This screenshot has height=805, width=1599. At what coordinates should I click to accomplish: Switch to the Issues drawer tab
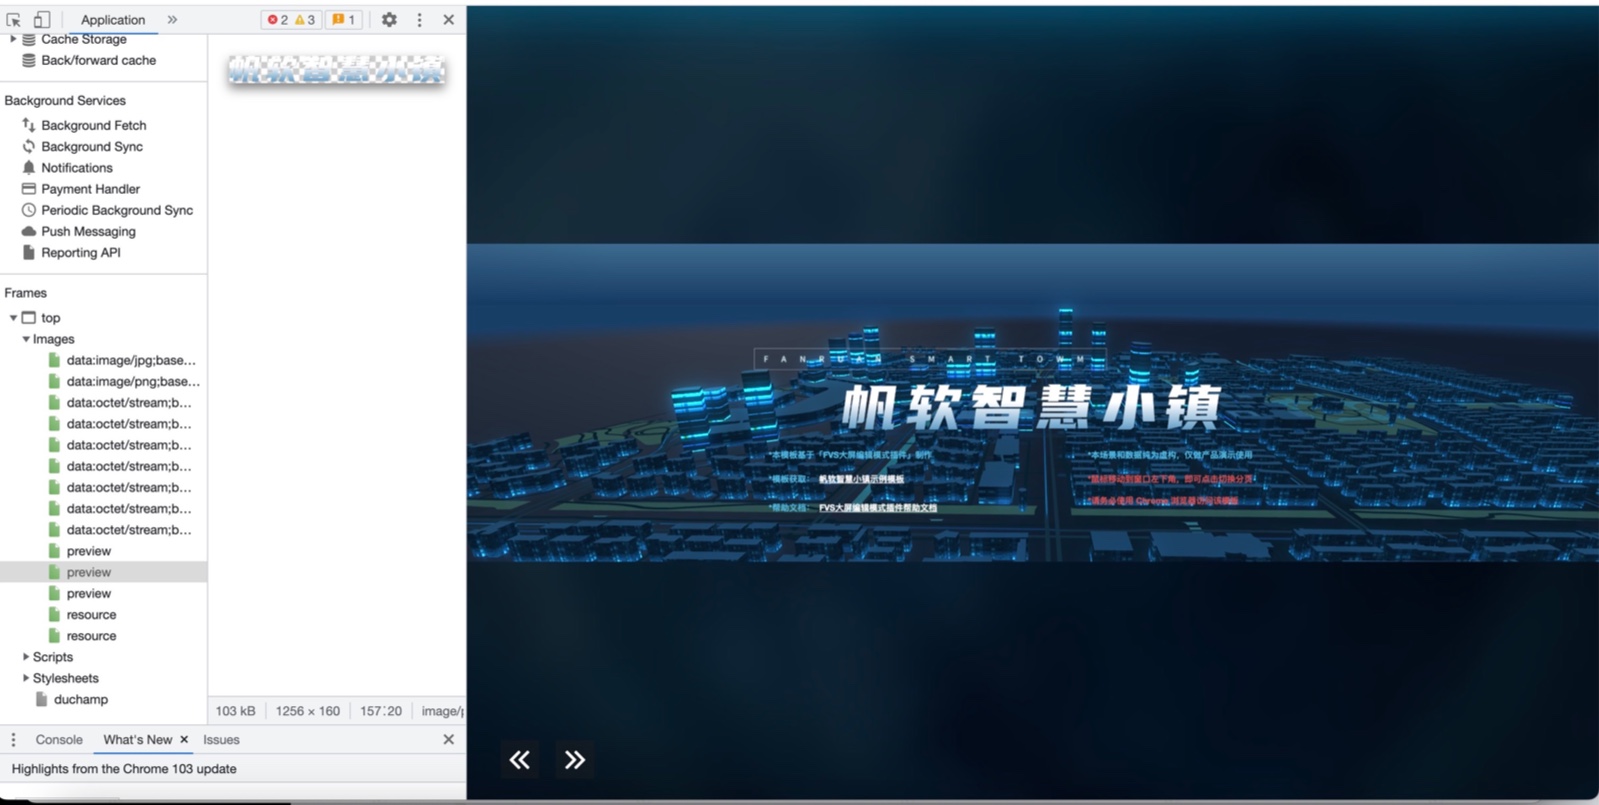tap(221, 739)
